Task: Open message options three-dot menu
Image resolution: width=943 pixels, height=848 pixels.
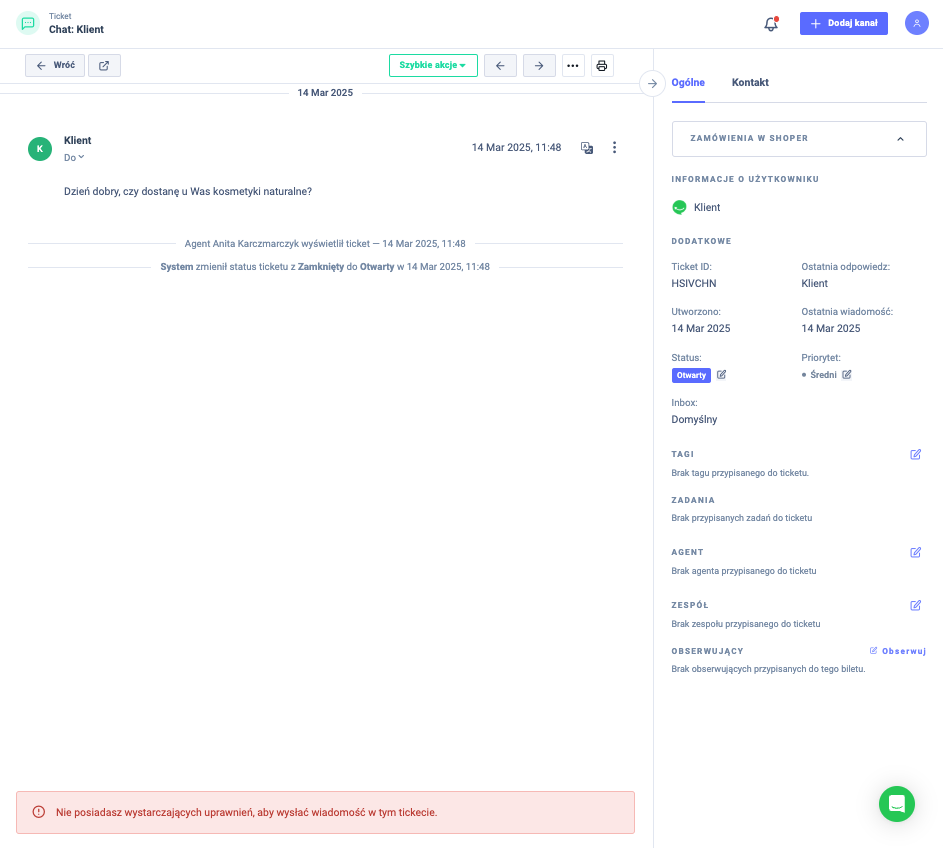Action: [x=615, y=148]
